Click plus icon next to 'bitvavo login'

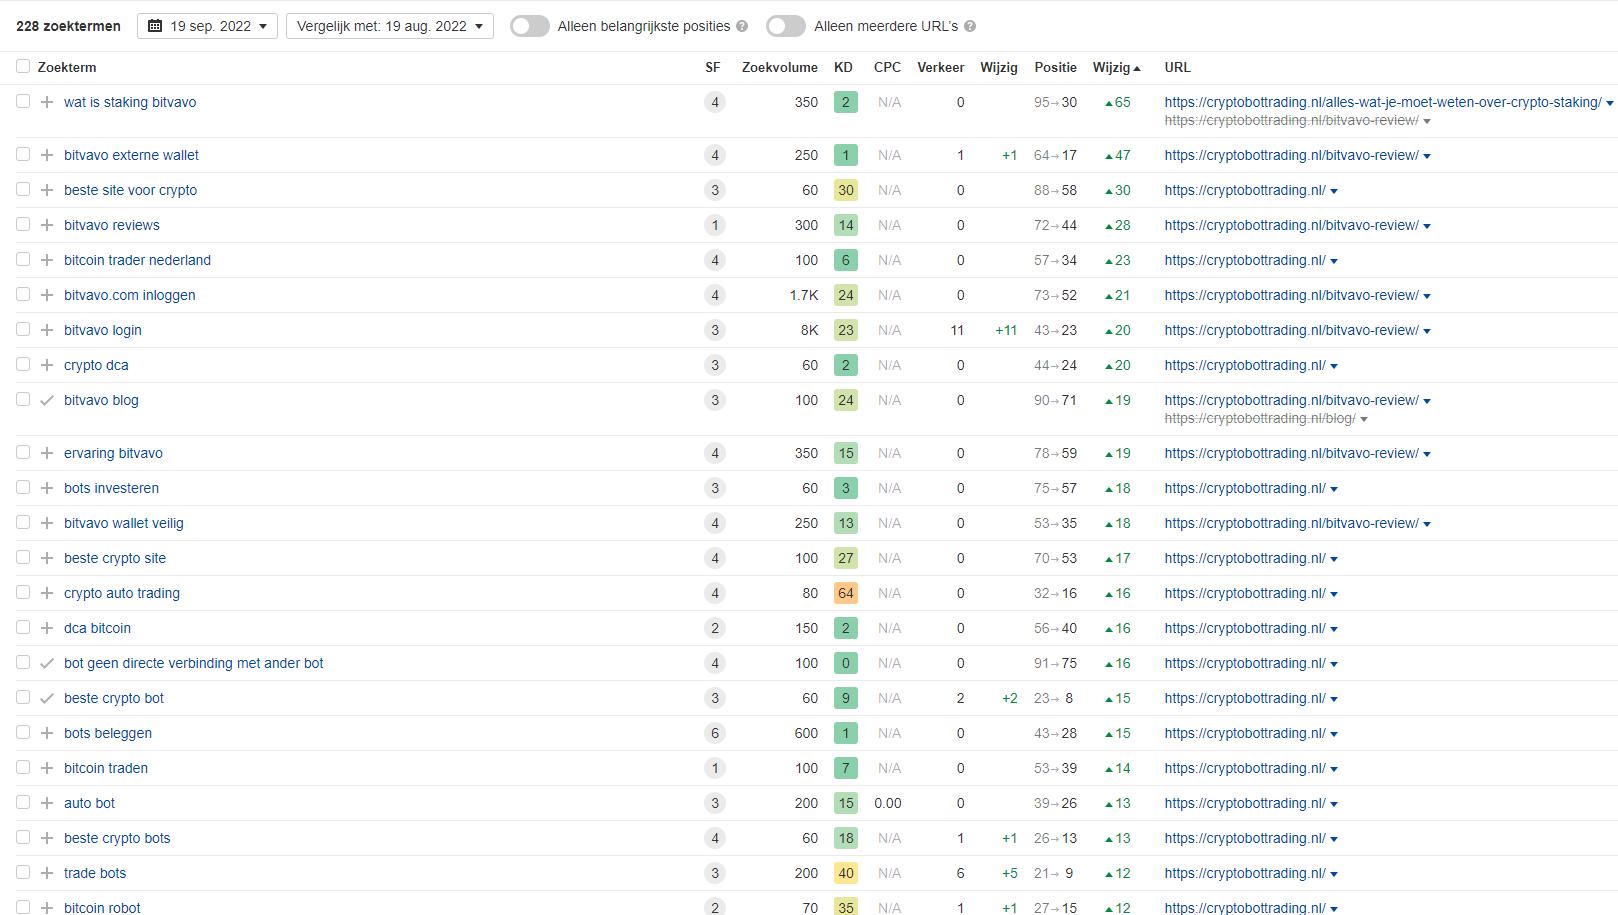coord(47,330)
